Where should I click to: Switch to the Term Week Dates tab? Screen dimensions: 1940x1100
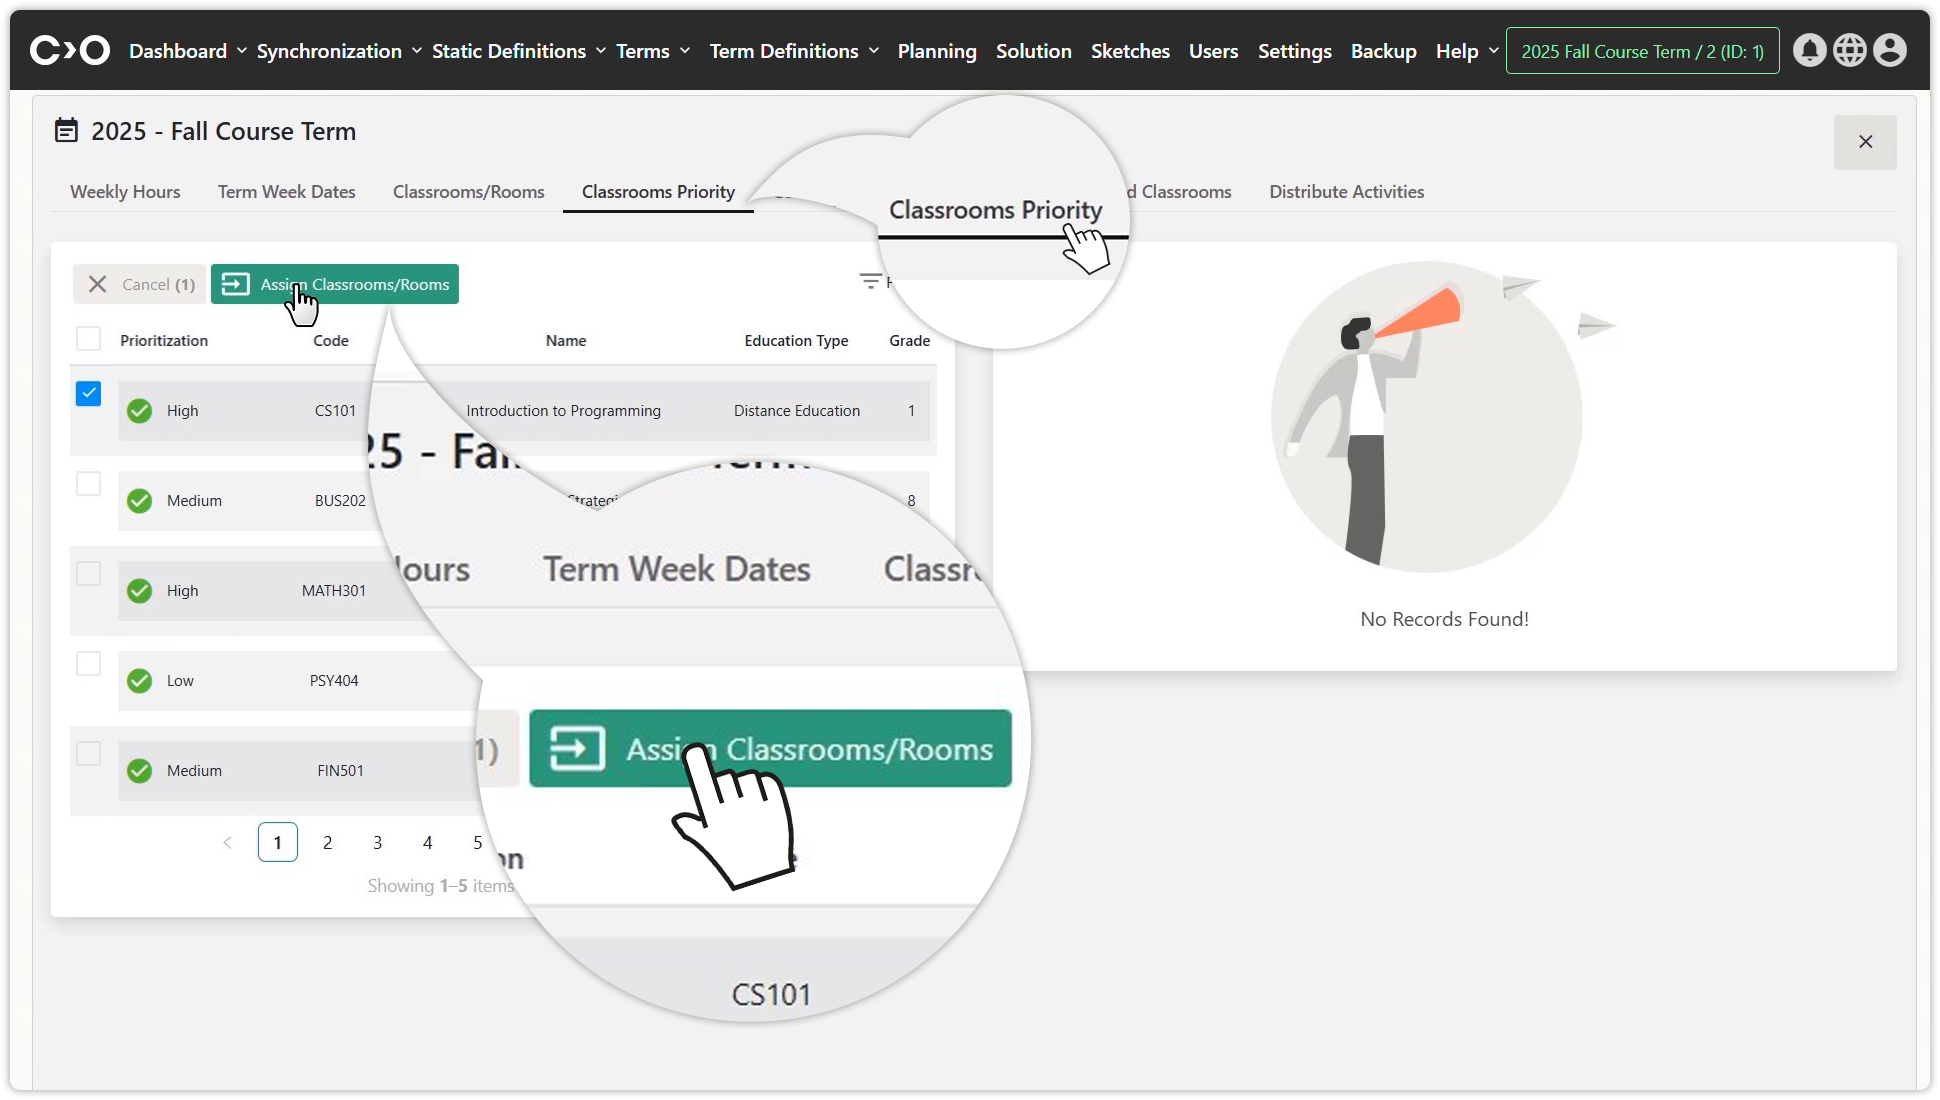(286, 192)
